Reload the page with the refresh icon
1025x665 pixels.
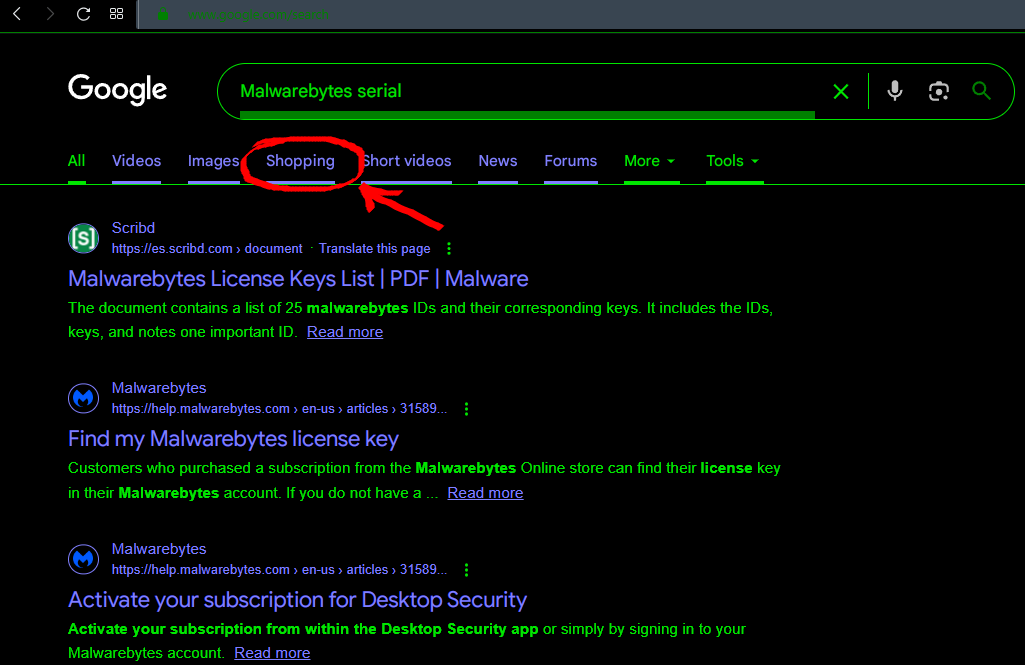click(x=83, y=14)
